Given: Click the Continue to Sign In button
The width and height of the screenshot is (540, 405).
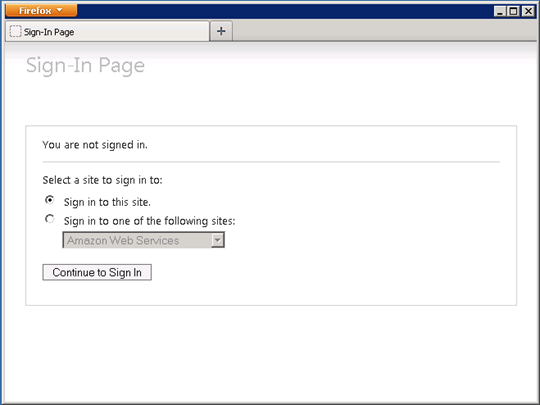Looking at the screenshot, I should (97, 272).
